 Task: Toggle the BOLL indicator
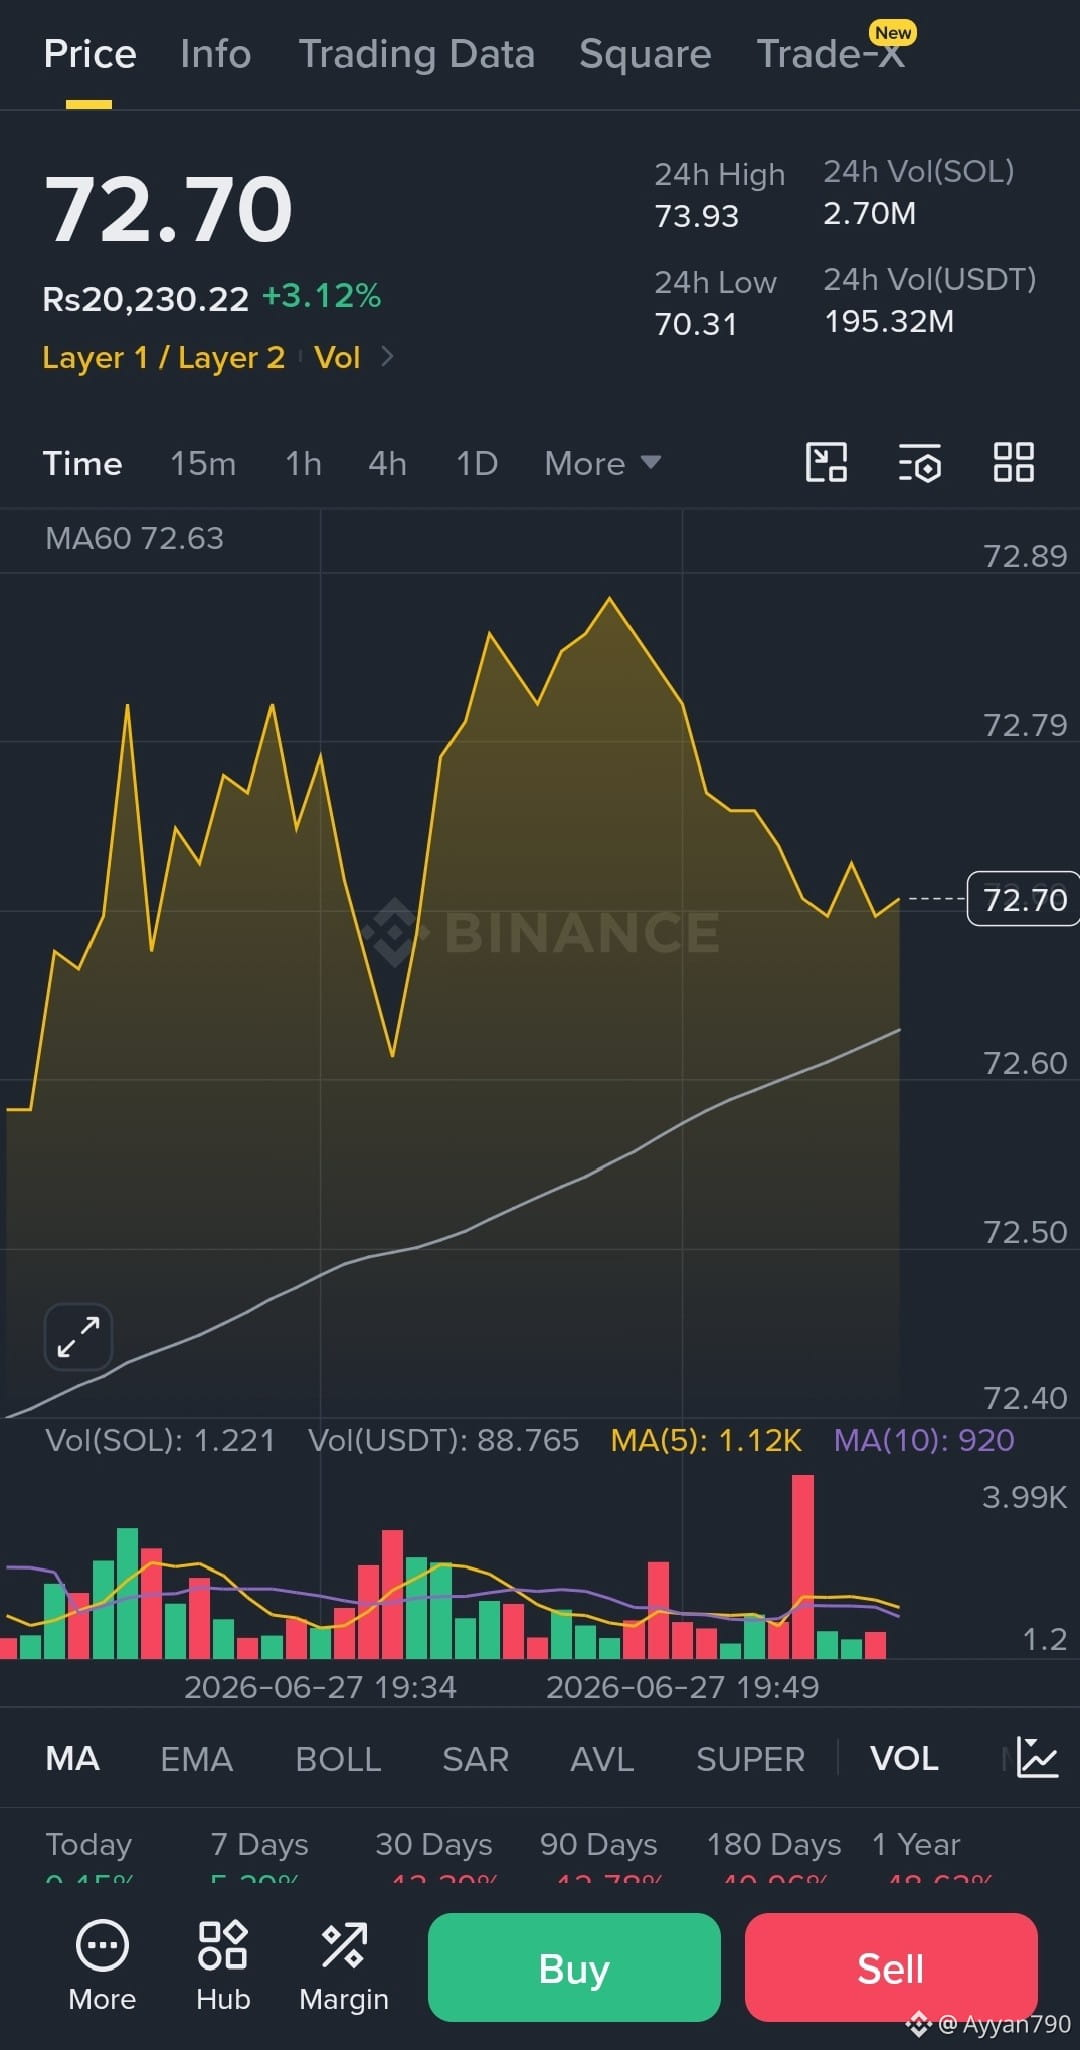point(339,1759)
